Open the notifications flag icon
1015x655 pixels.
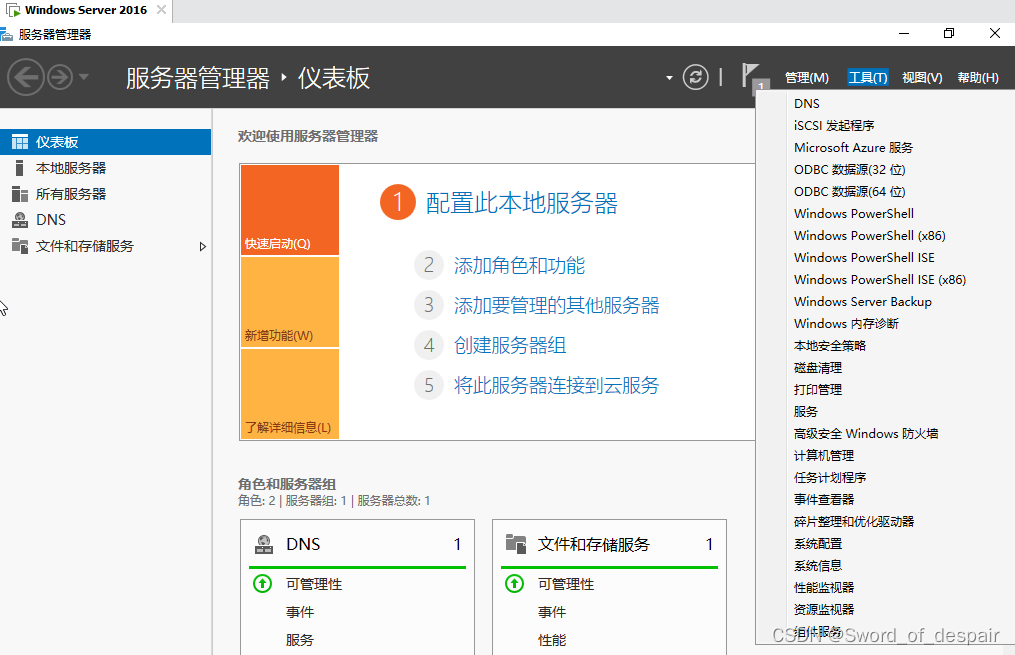click(750, 75)
